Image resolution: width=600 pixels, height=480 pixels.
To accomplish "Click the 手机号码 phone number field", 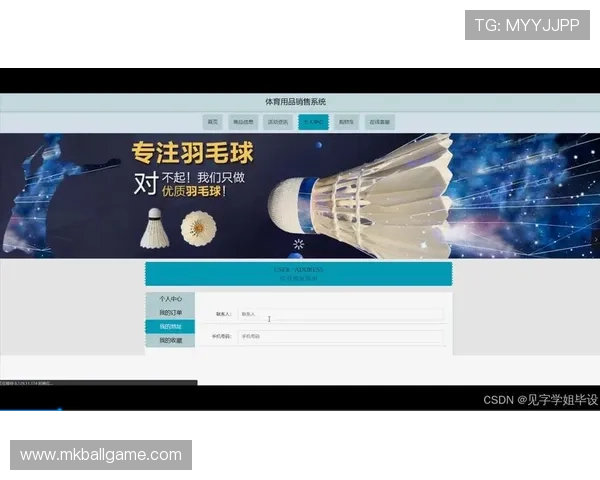I will tap(340, 337).
